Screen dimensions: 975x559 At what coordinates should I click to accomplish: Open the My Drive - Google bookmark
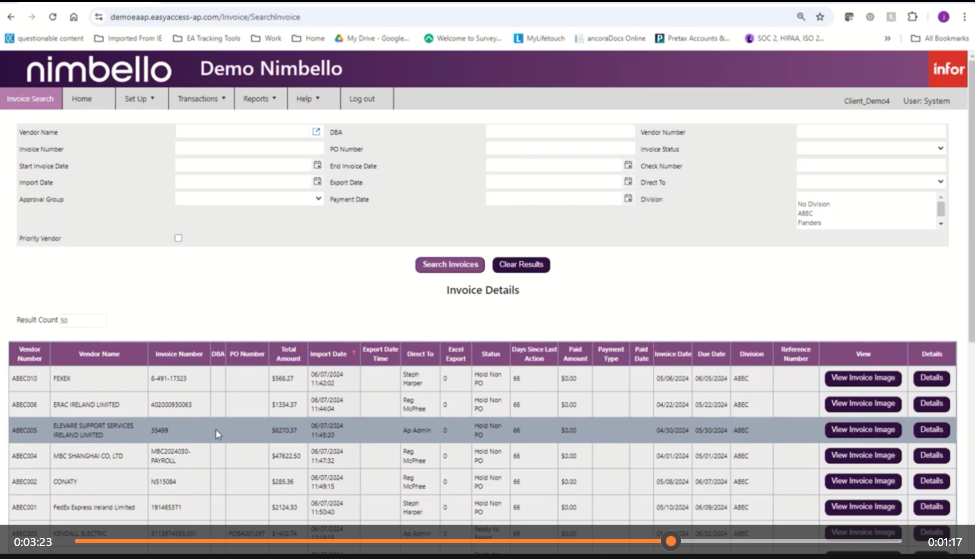coord(372,39)
